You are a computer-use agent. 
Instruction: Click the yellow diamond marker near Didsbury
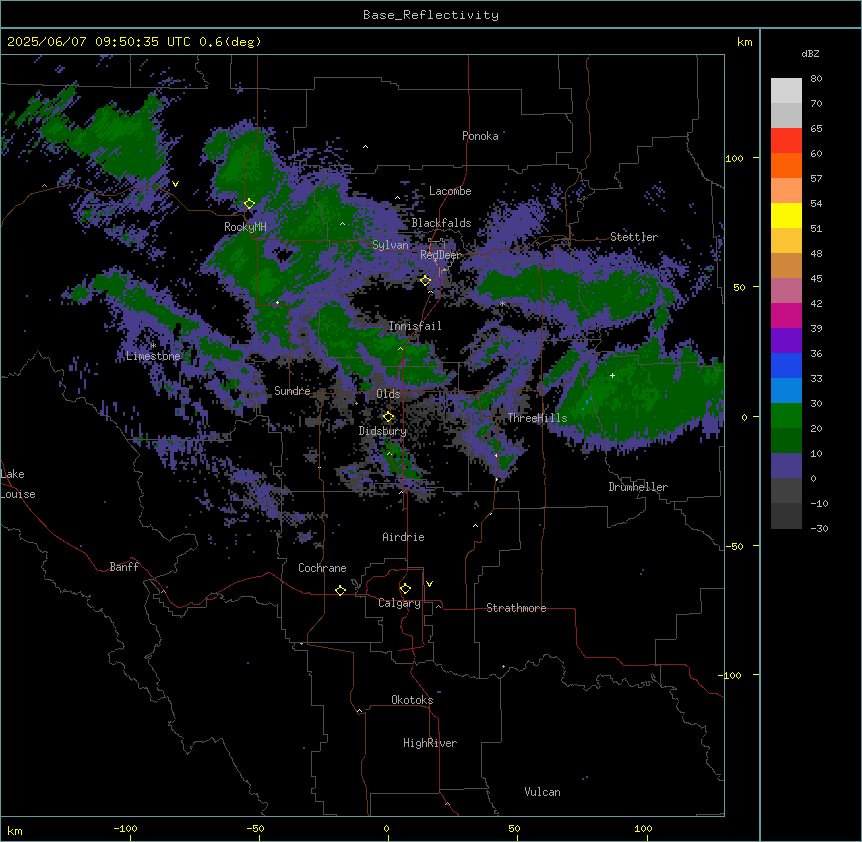(x=389, y=417)
